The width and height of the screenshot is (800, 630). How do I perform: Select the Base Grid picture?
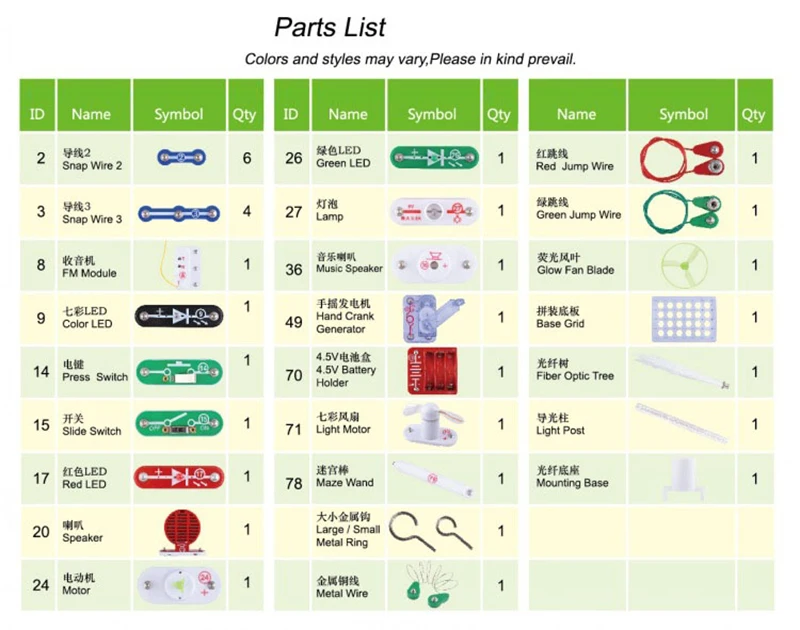[684, 319]
